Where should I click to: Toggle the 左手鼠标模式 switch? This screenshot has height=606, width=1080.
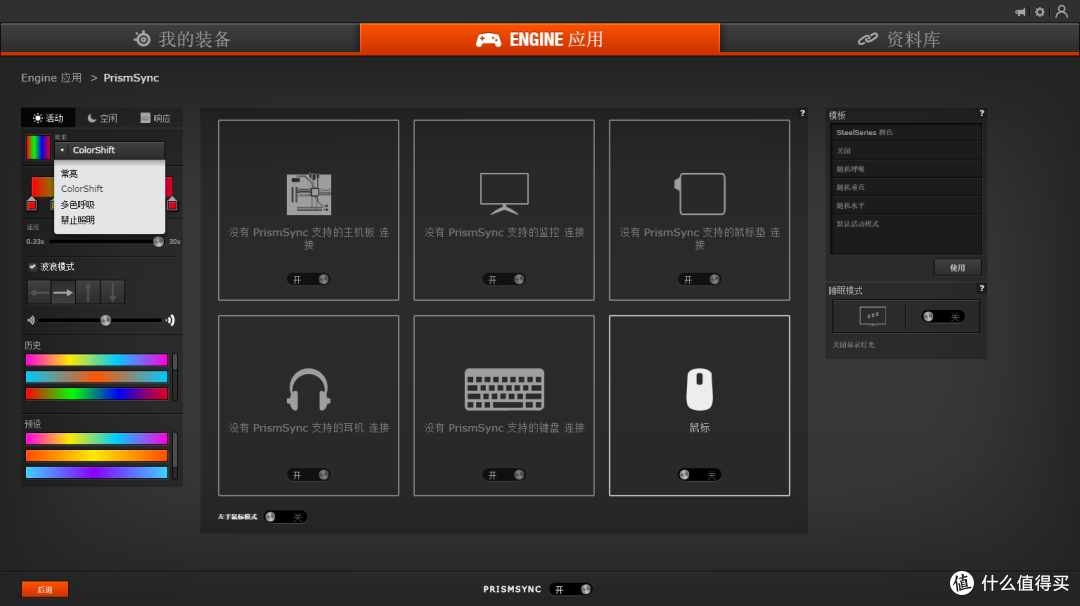pos(285,516)
